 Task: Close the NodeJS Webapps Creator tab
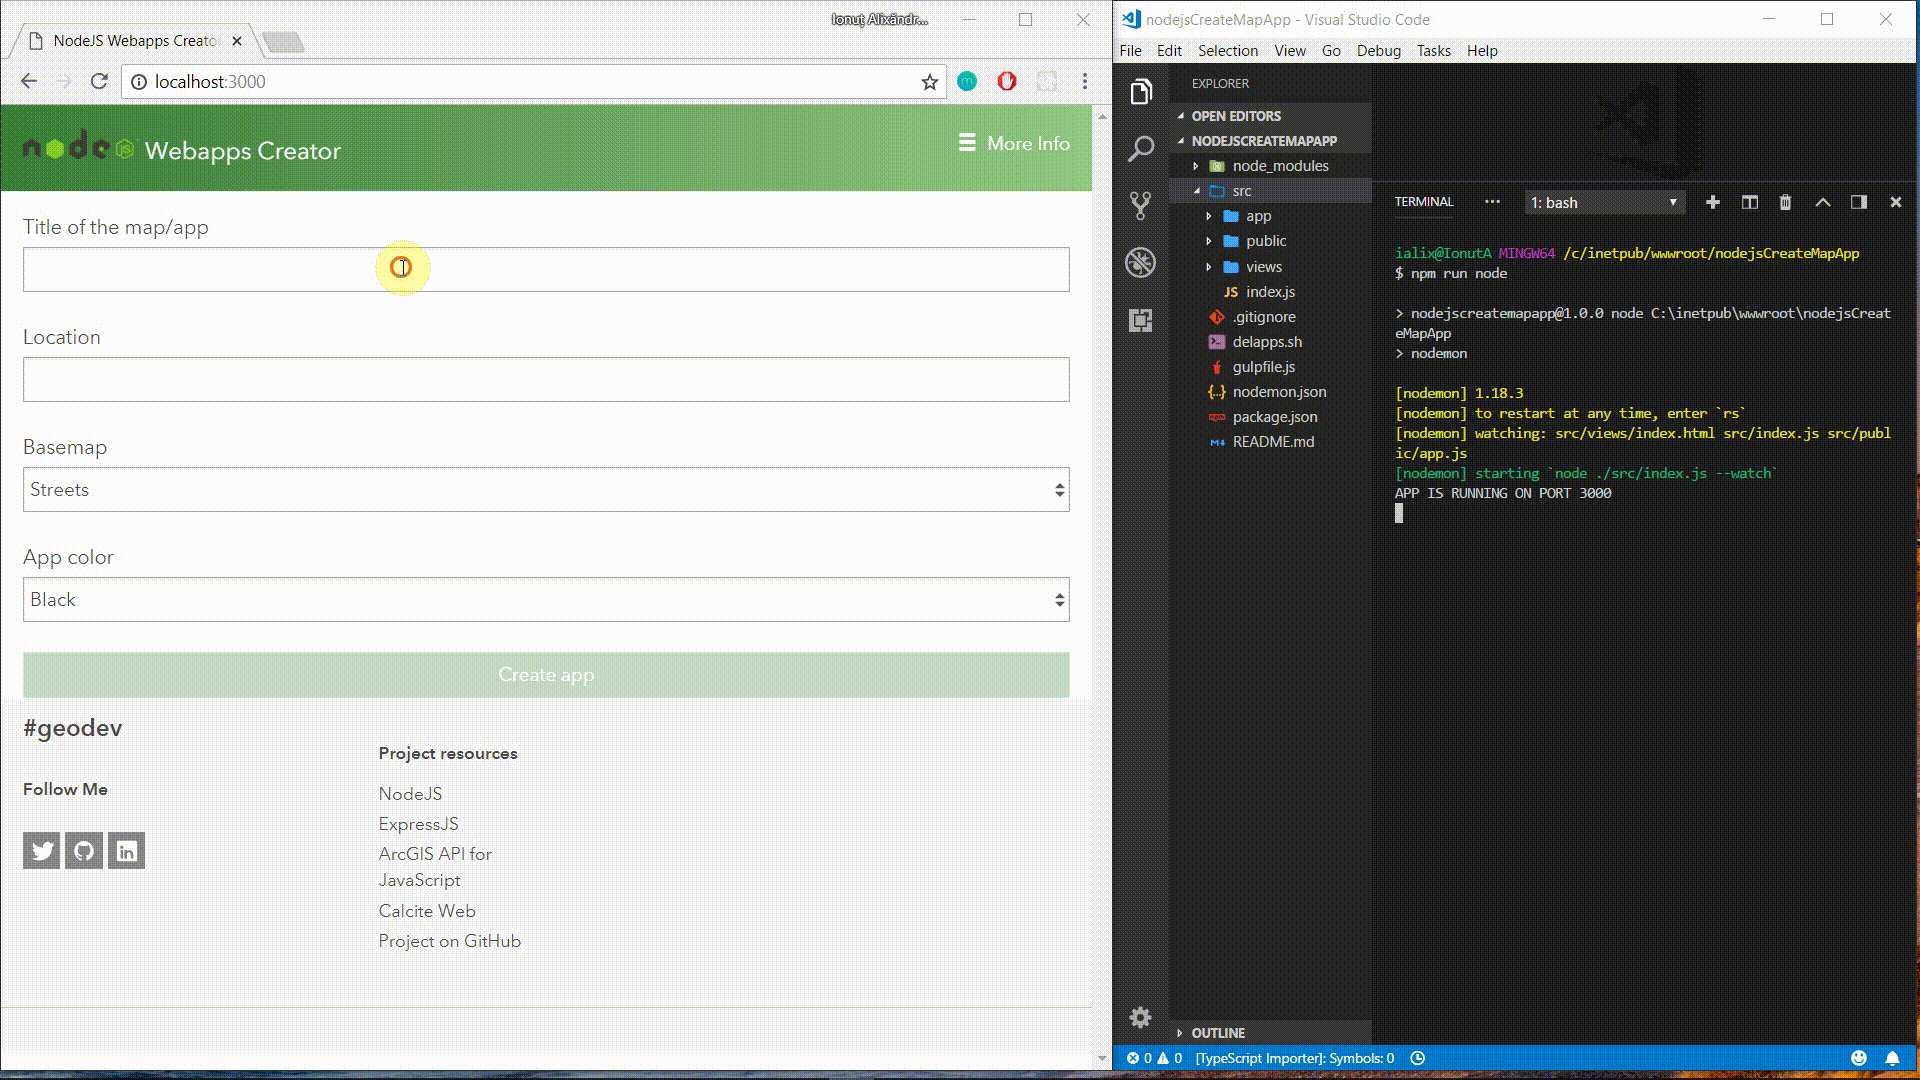tap(237, 41)
